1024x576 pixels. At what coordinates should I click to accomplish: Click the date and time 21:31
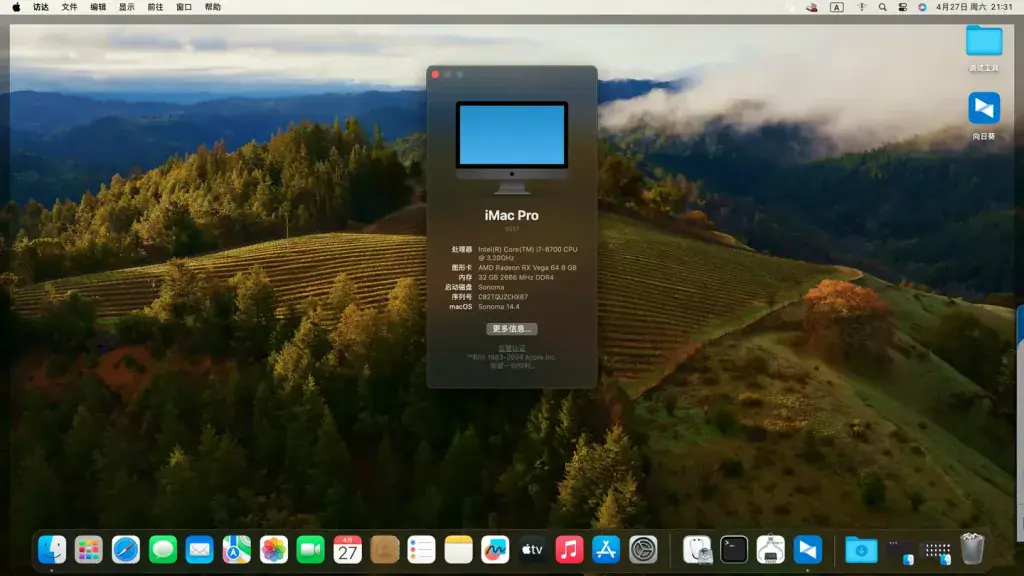(974, 7)
